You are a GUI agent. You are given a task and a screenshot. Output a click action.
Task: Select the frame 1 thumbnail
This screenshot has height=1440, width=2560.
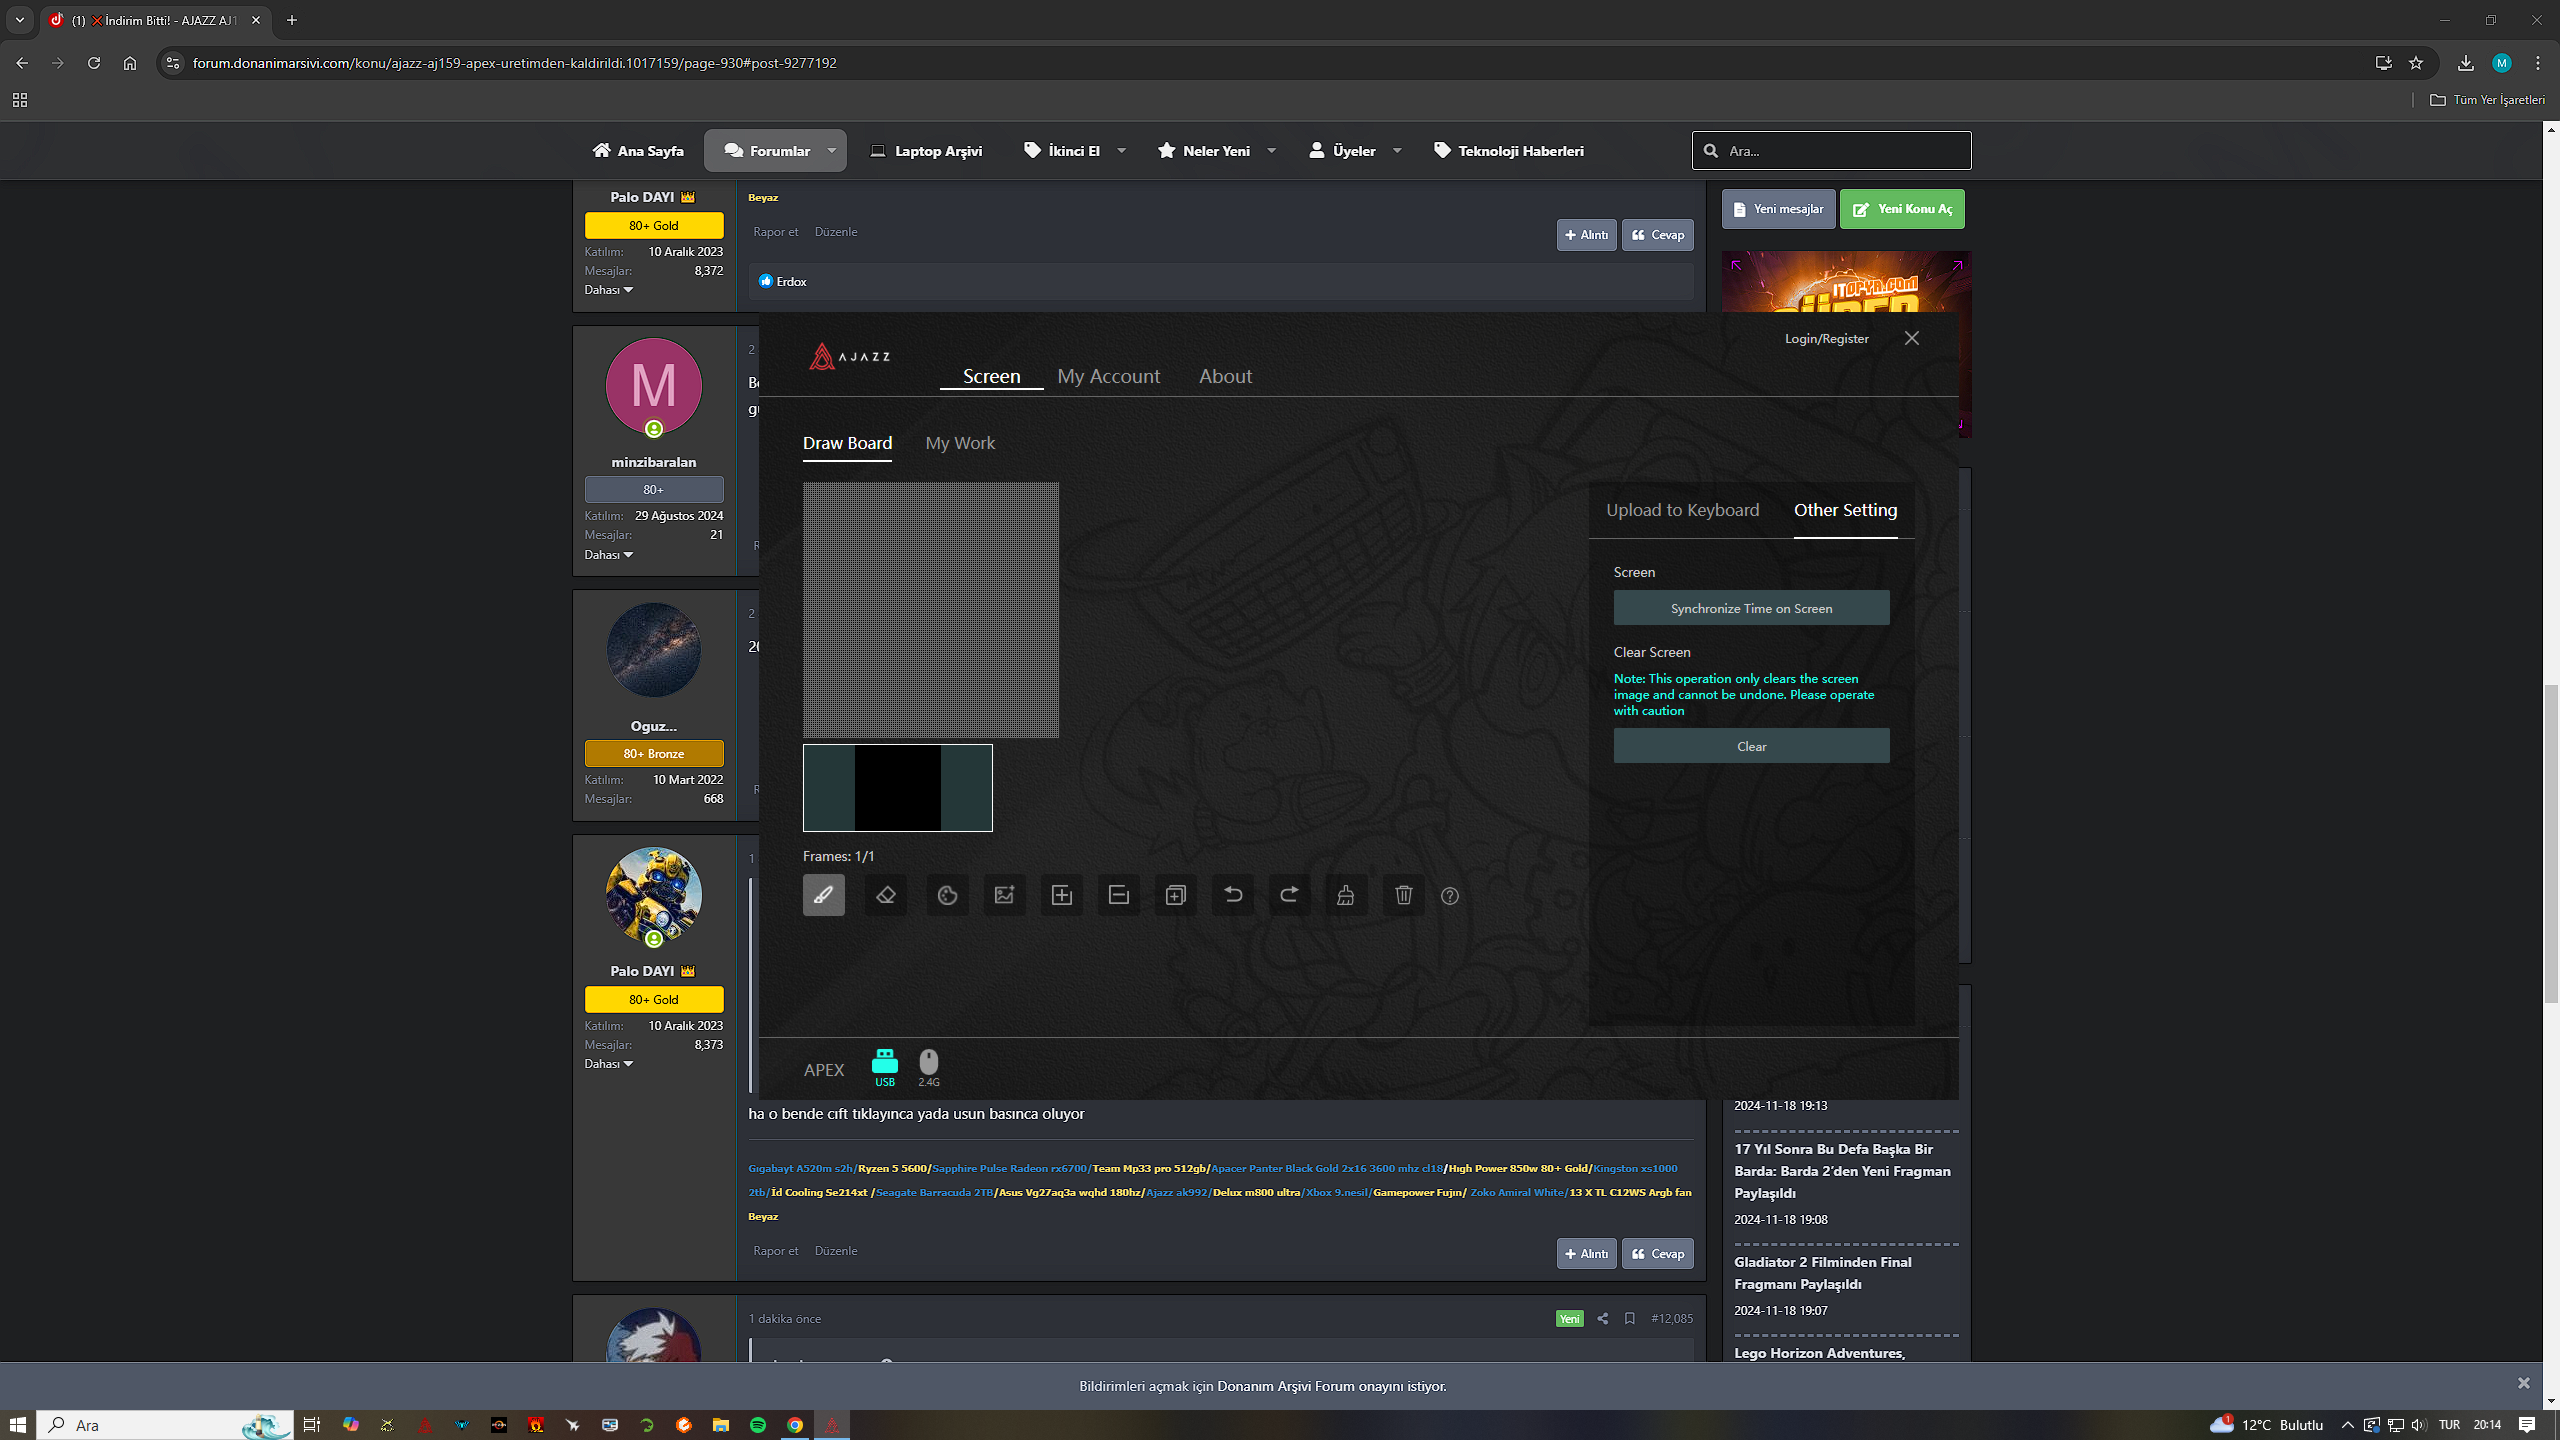coord(897,787)
